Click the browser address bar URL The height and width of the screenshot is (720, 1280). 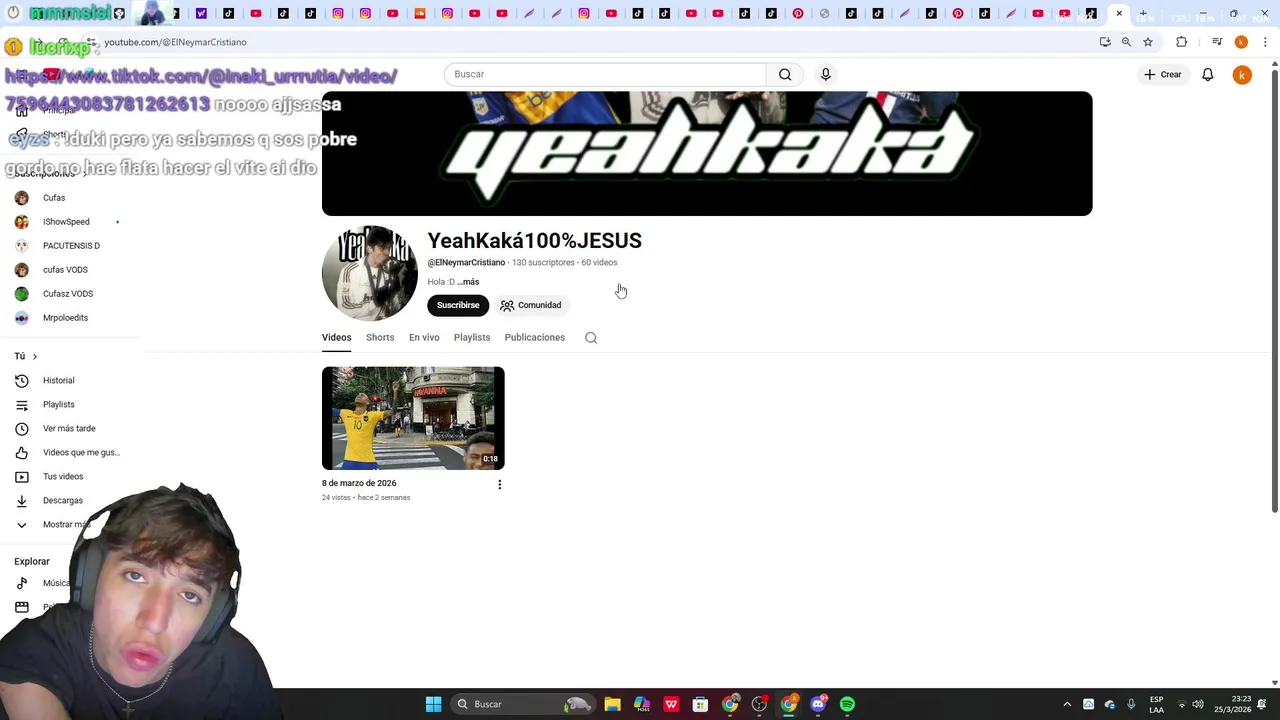click(x=175, y=42)
